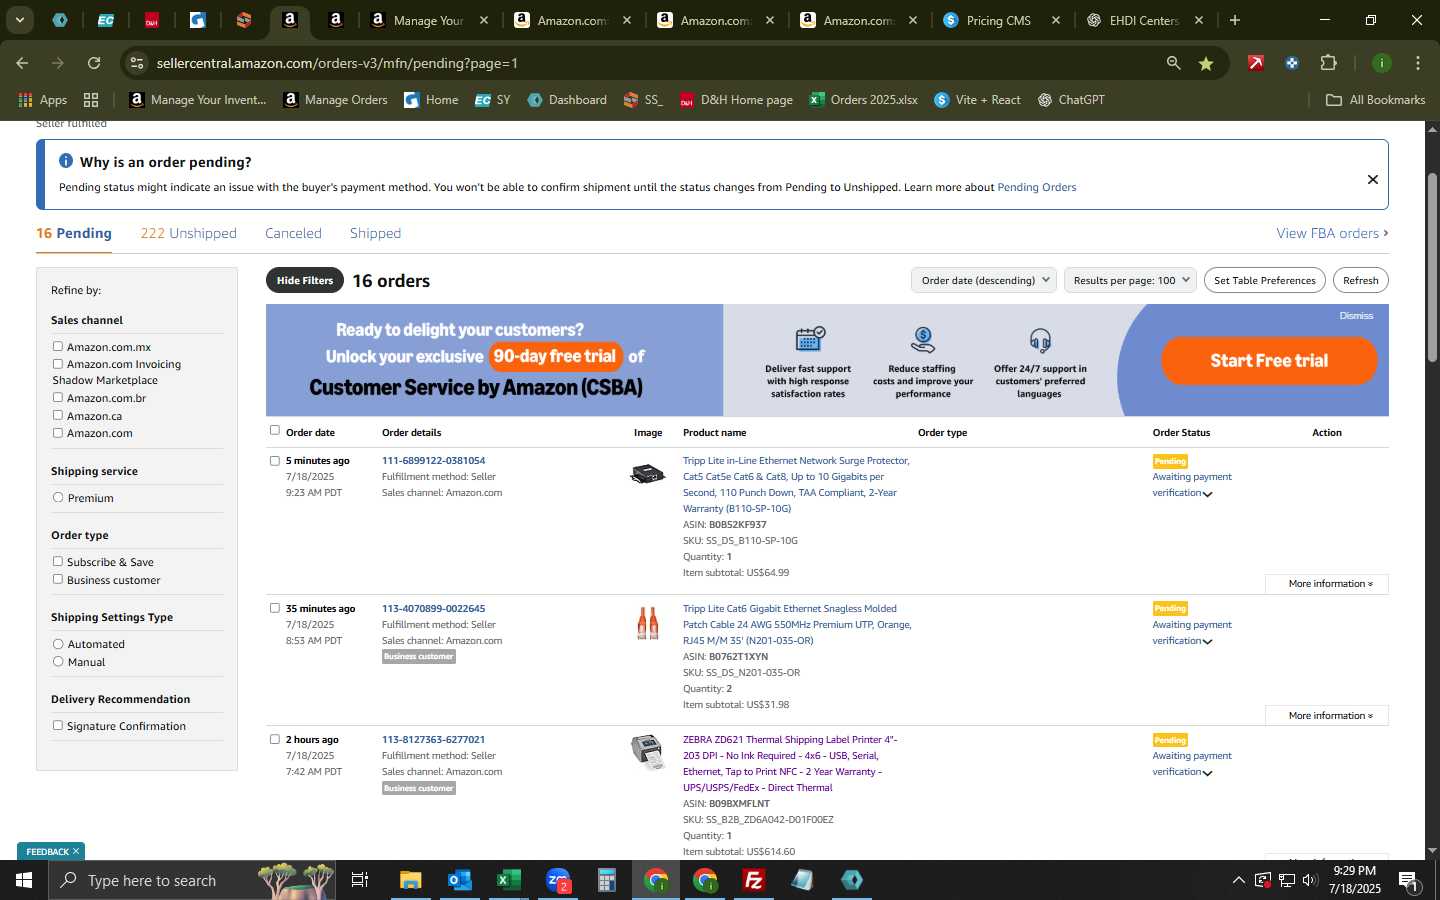
Task: Open FileZilla from taskbar
Action: click(753, 880)
